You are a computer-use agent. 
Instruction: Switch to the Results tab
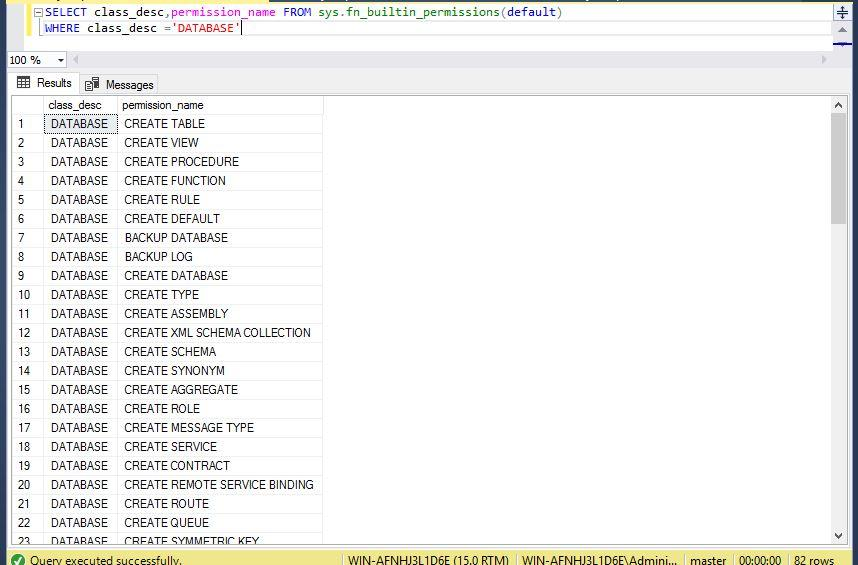point(45,83)
